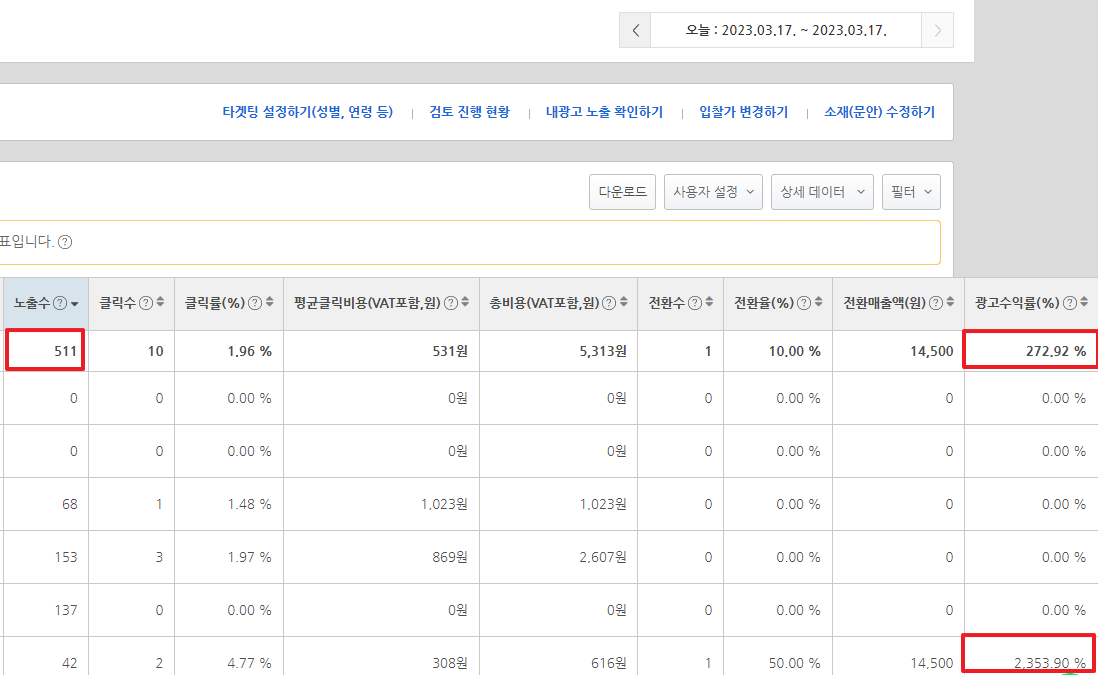Viewport: 1098px width, 675px height.
Task: Sort by 평균클릭비용 using its sort arrows
Action: [465, 302]
